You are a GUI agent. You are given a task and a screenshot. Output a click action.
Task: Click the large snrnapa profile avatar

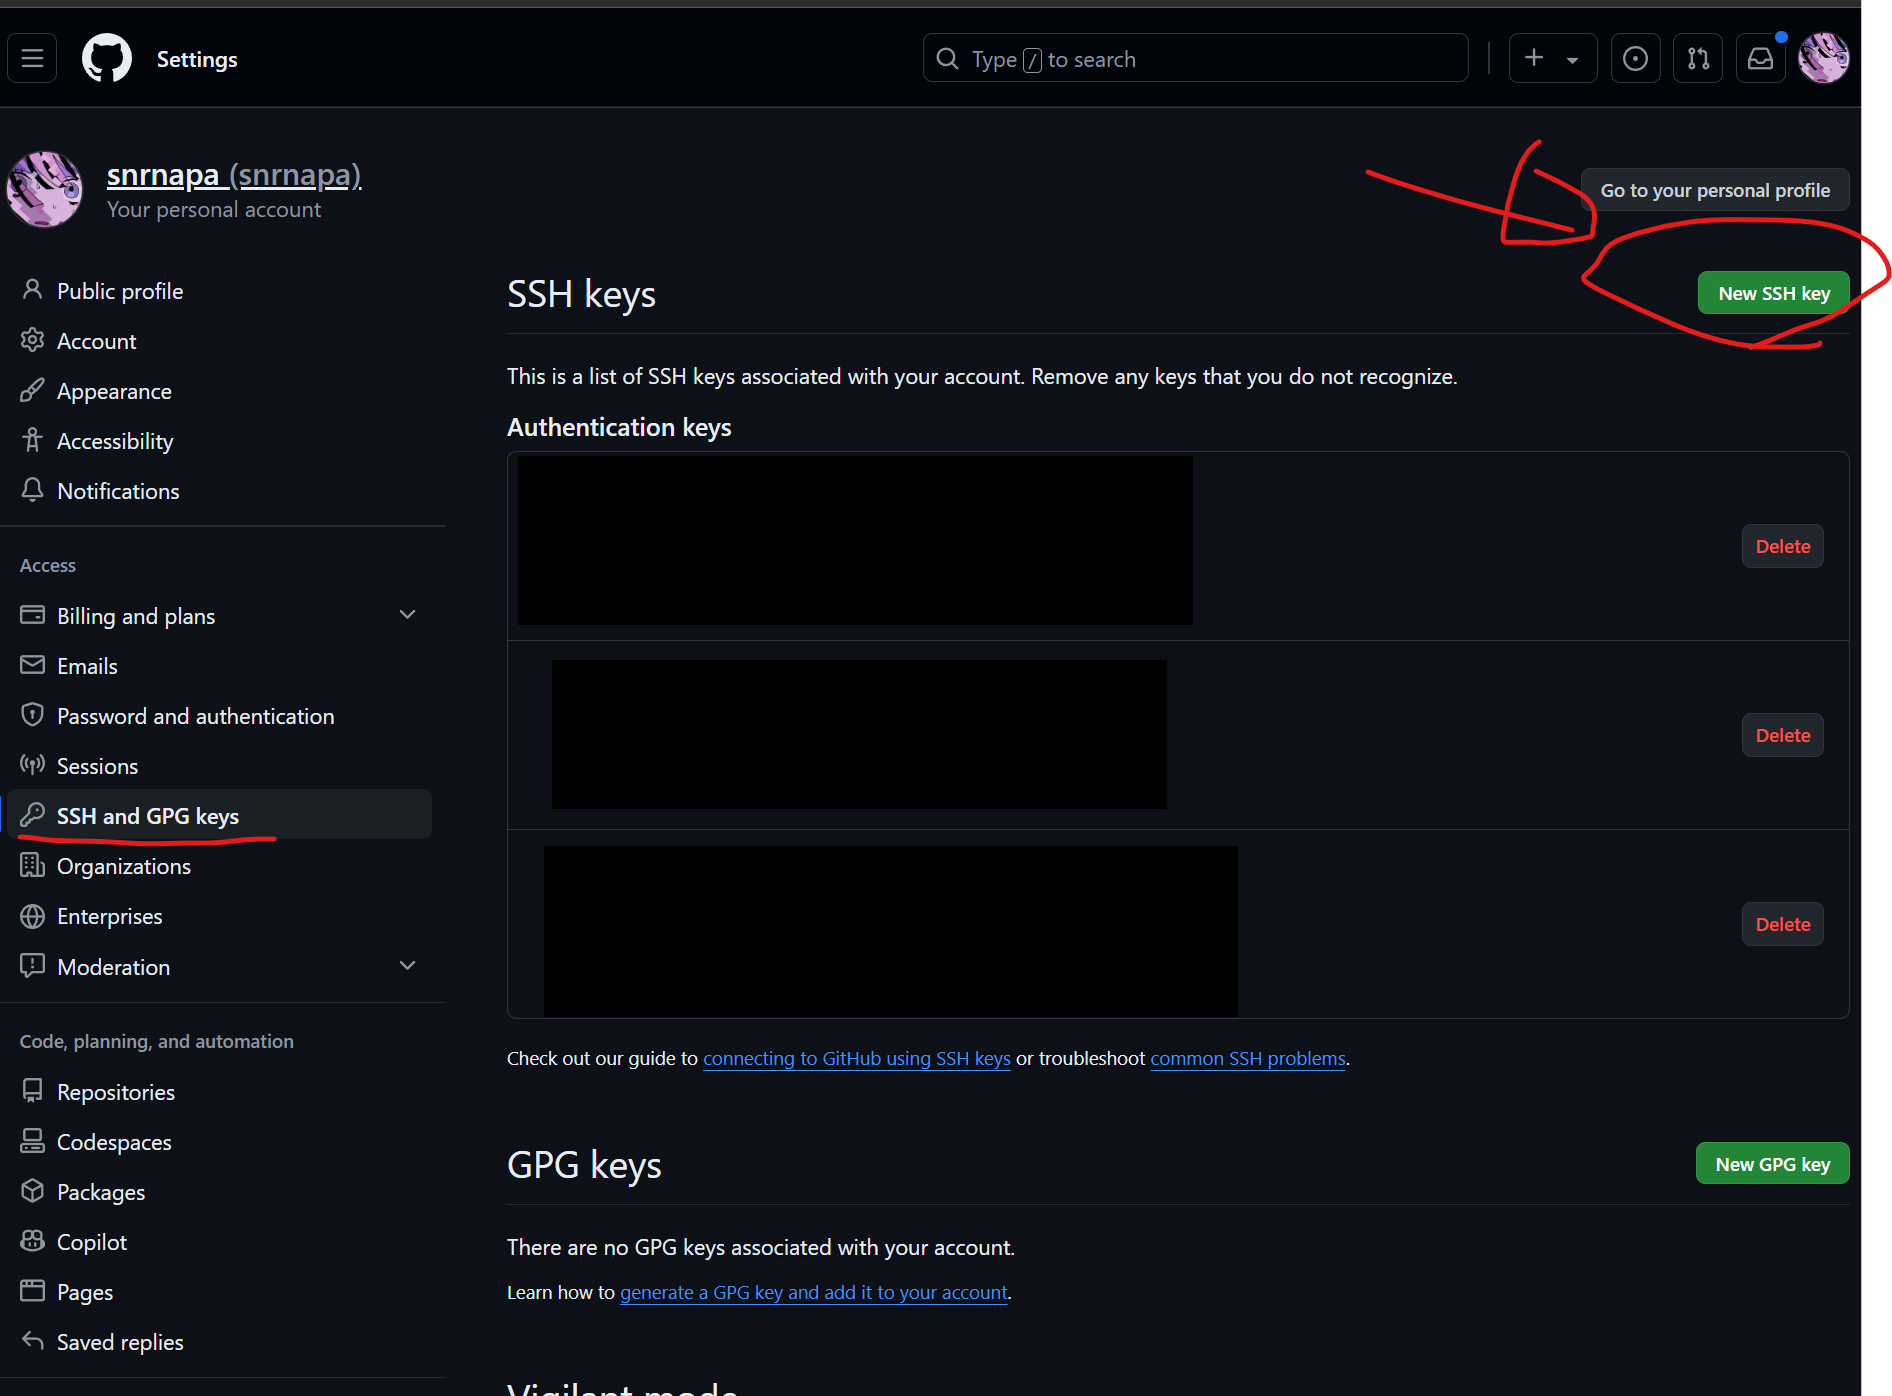(x=45, y=189)
